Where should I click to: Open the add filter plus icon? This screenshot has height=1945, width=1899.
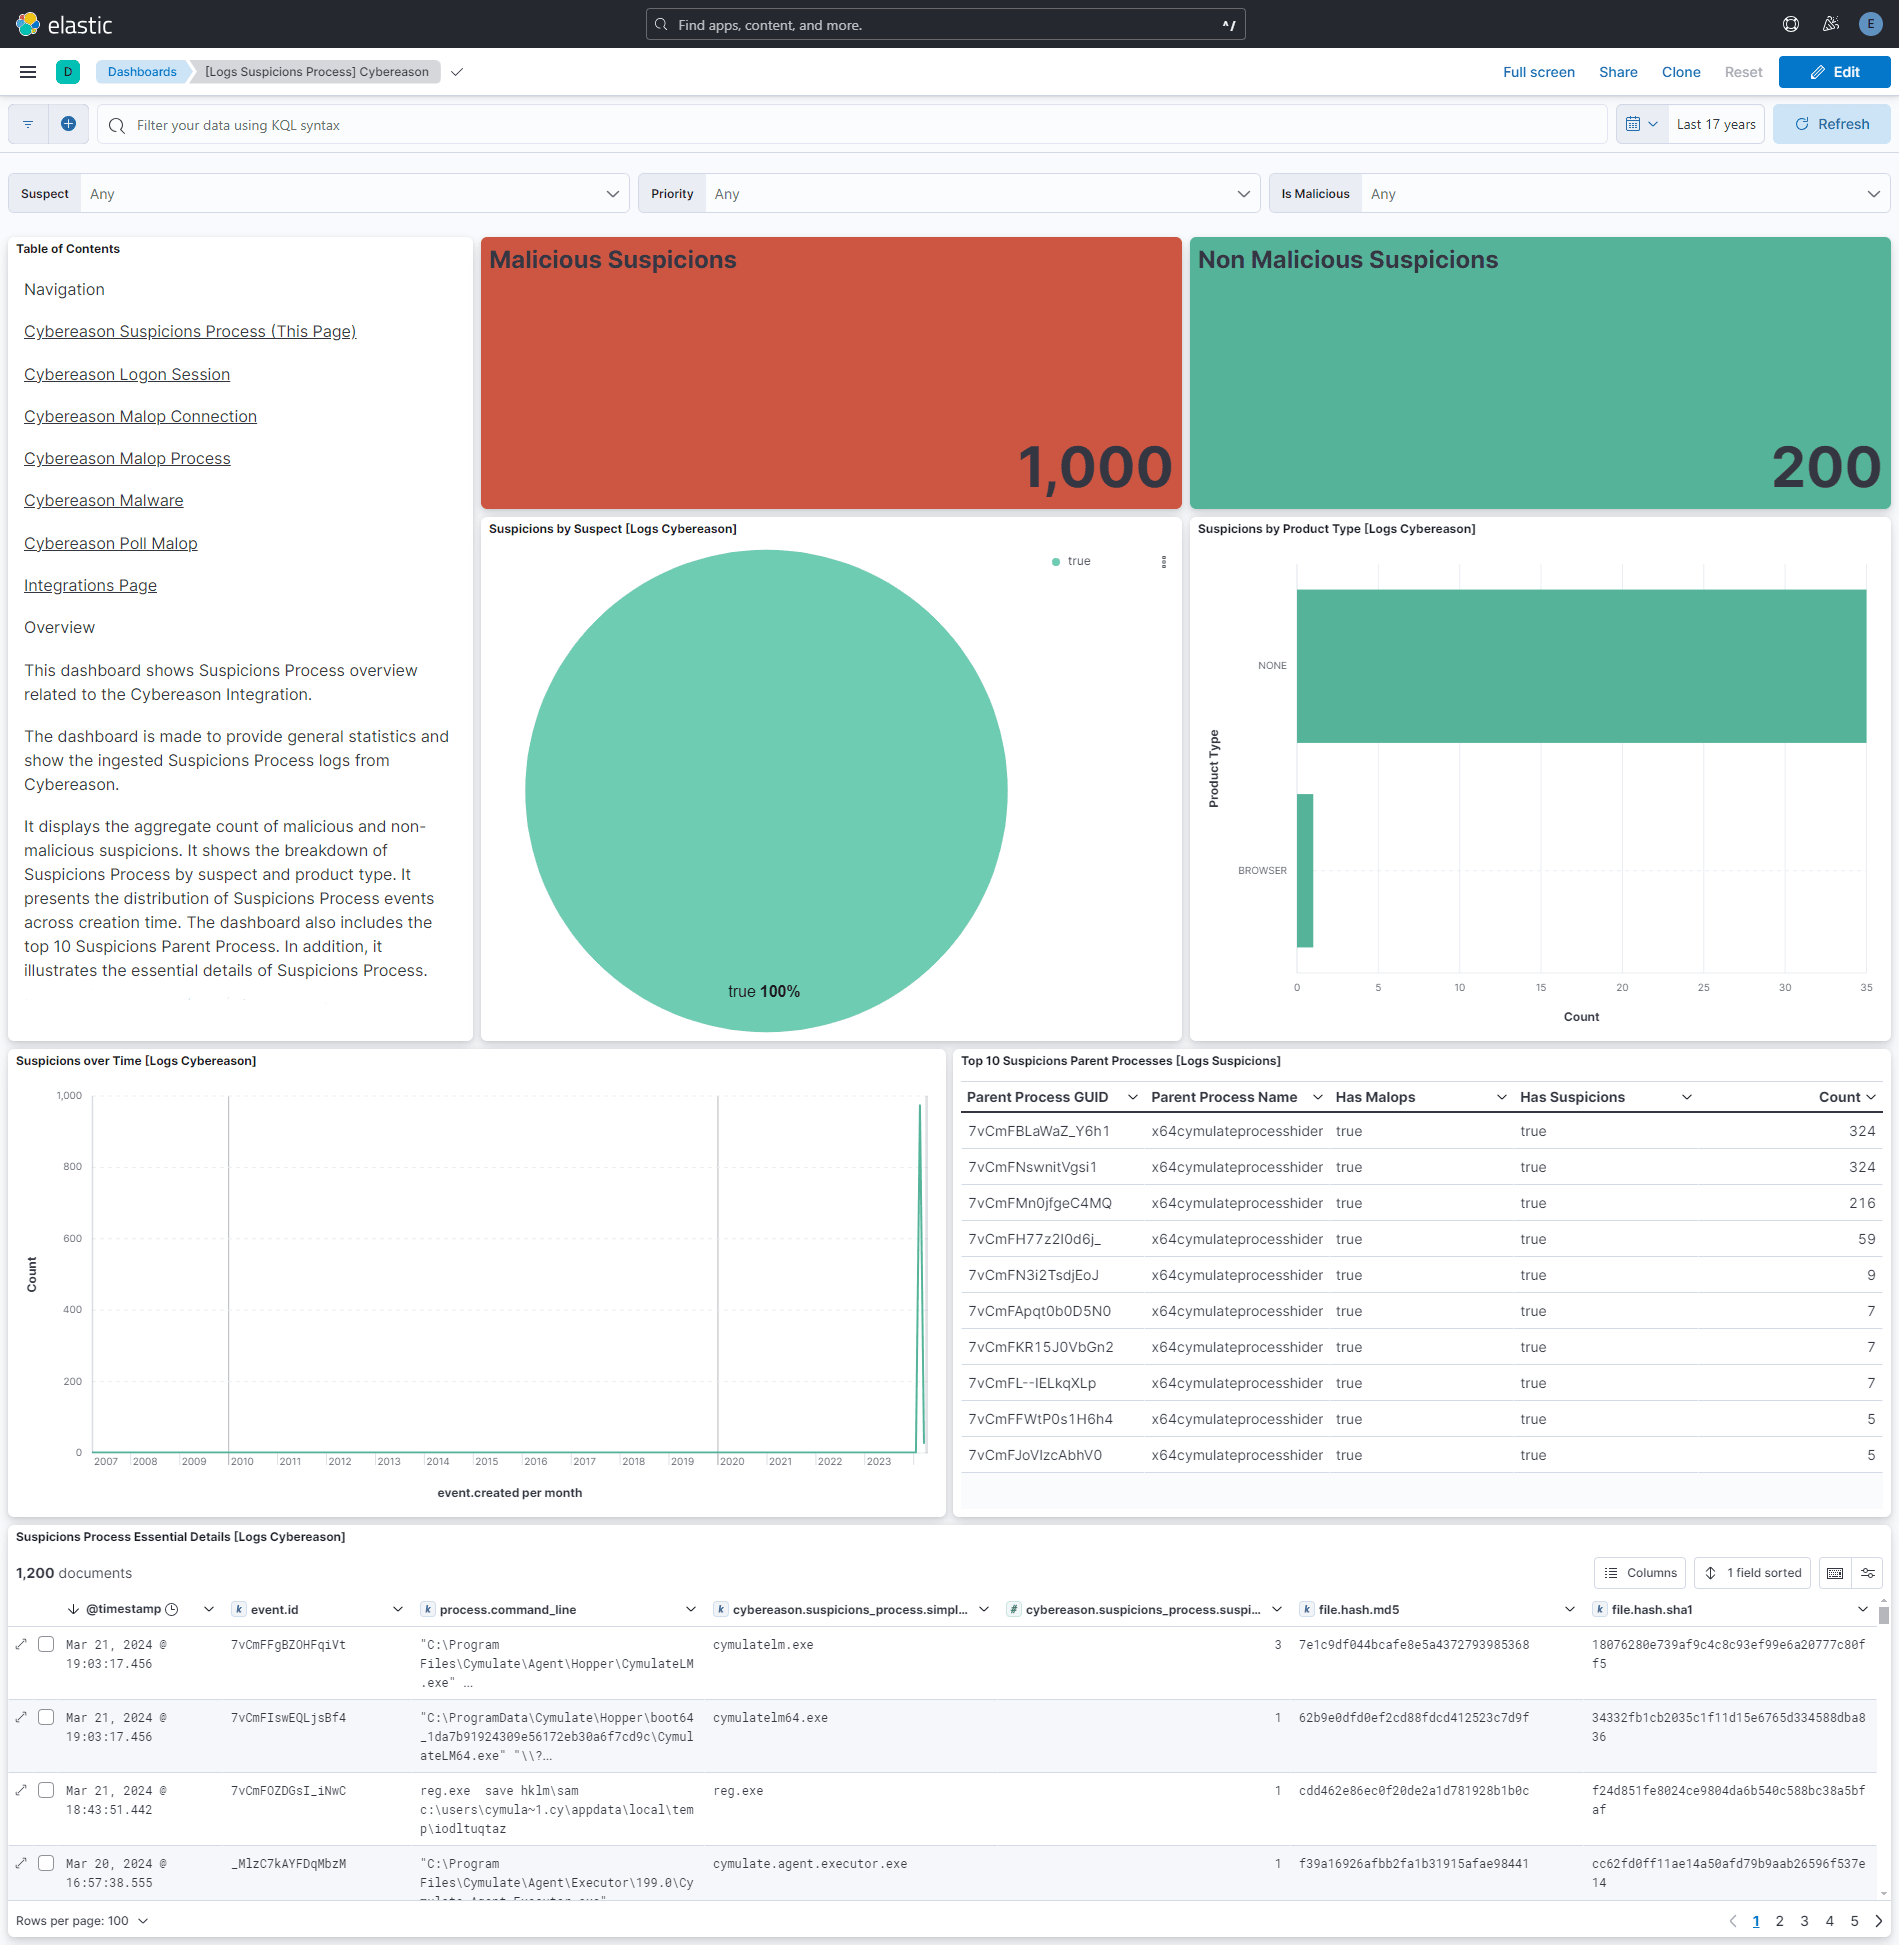point(68,123)
